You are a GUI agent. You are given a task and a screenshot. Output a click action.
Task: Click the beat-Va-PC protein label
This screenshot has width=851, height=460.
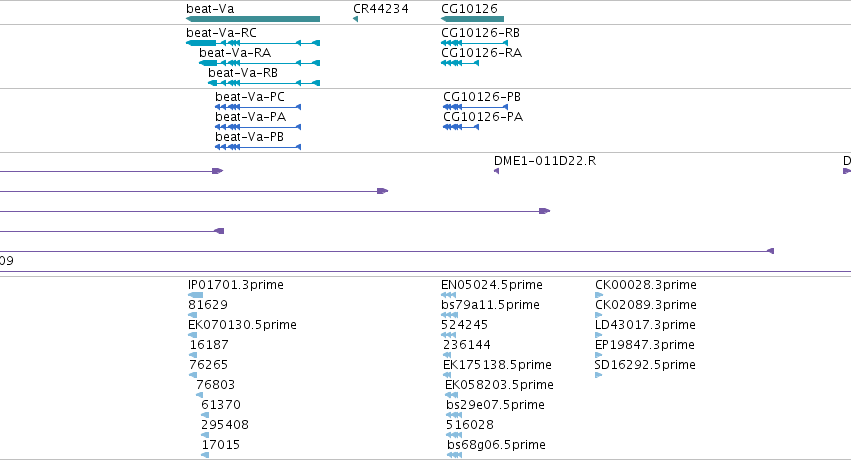[250, 97]
